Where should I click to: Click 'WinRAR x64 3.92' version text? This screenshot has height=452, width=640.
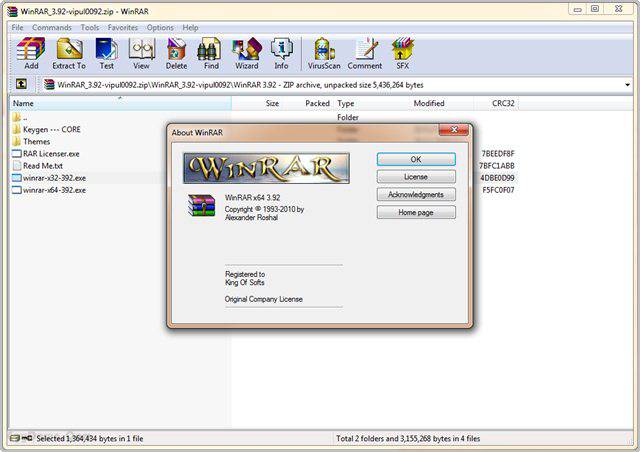[253, 198]
